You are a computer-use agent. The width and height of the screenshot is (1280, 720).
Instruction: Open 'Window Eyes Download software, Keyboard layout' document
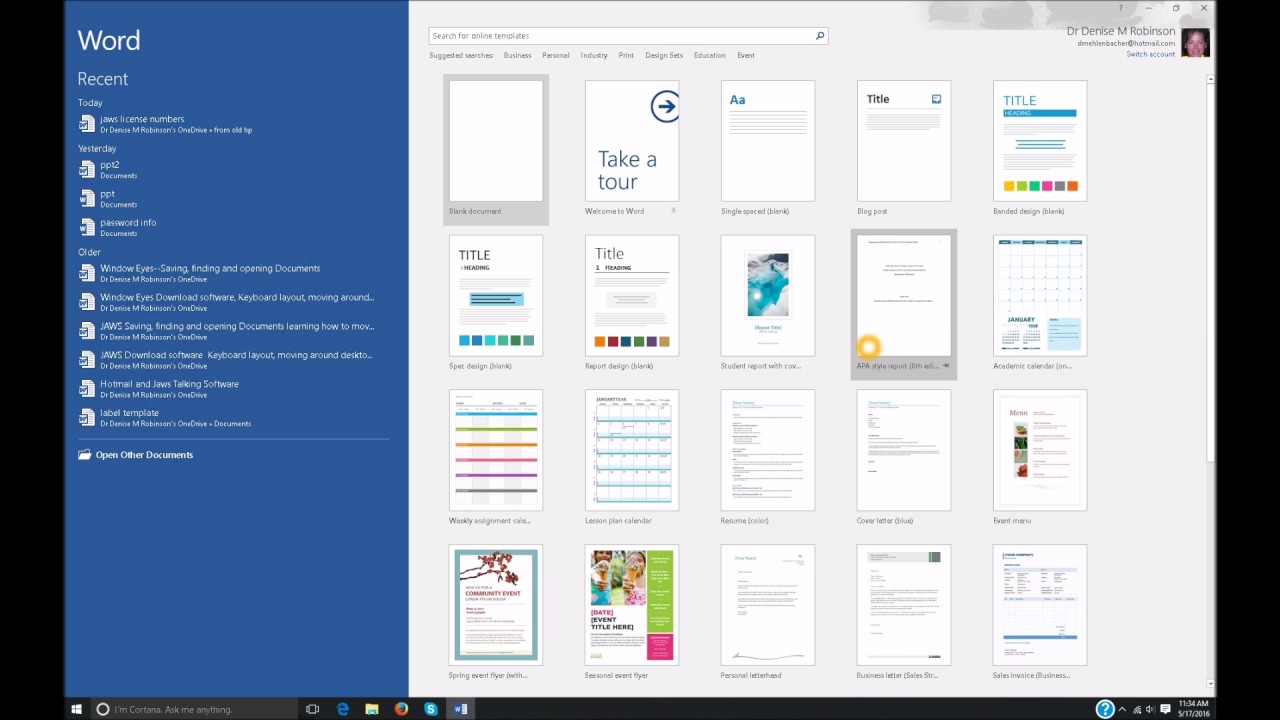click(x=232, y=302)
